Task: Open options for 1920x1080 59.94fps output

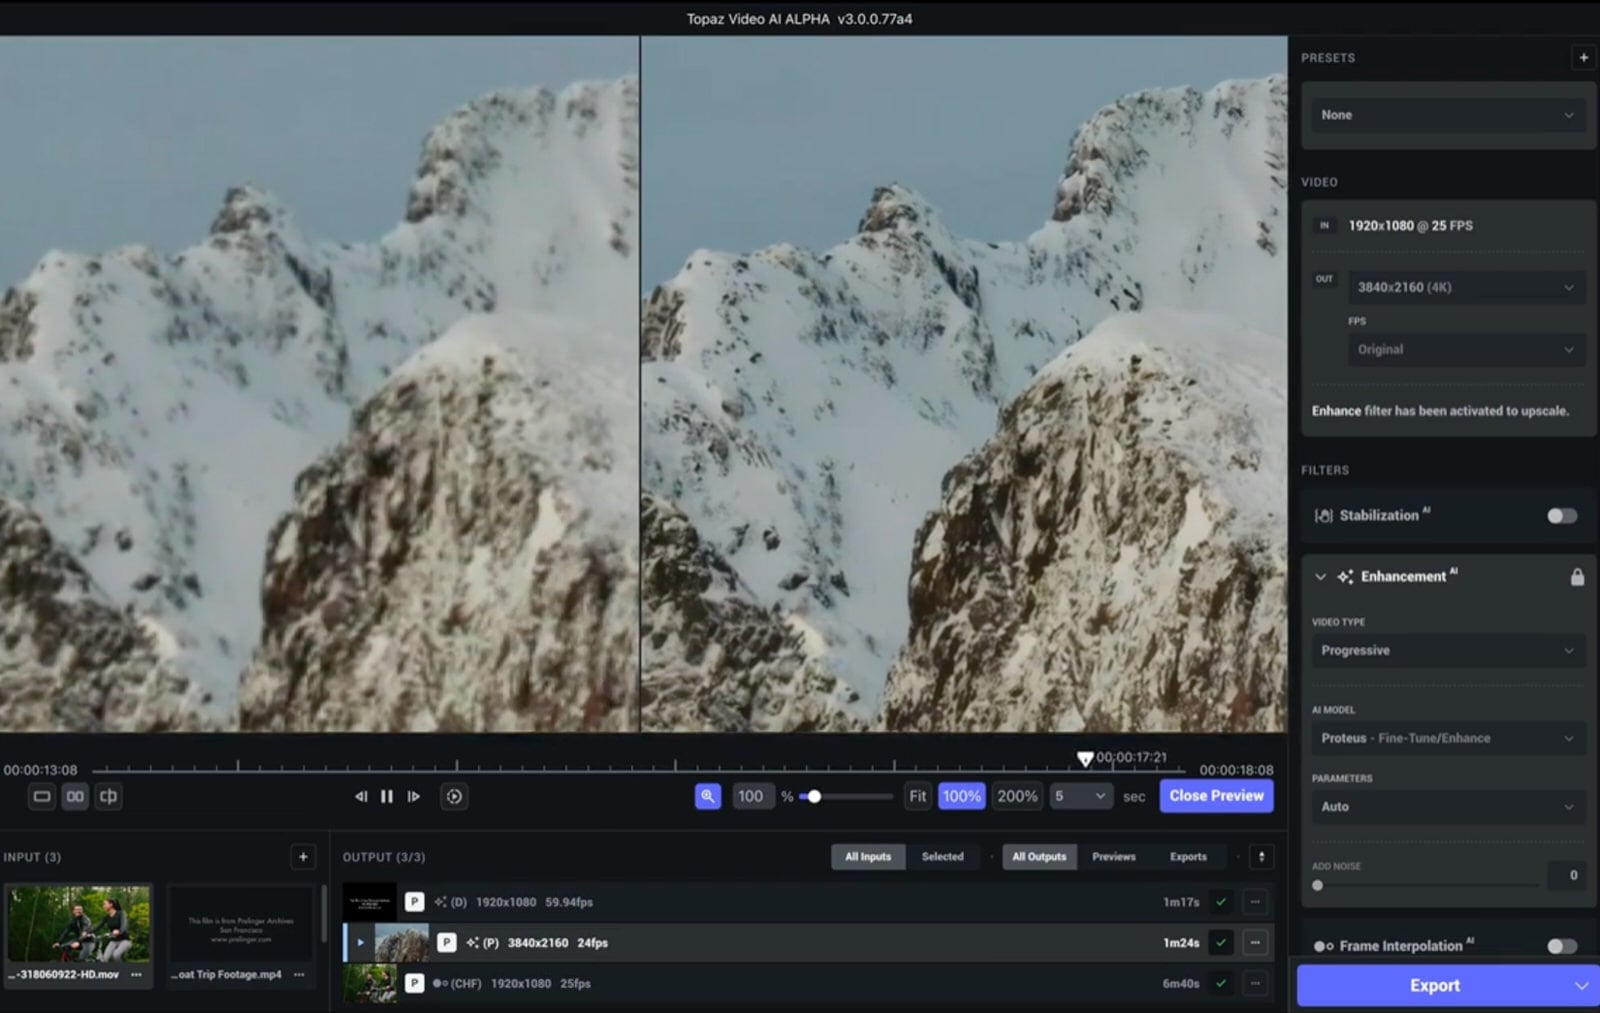Action: [x=1255, y=902]
